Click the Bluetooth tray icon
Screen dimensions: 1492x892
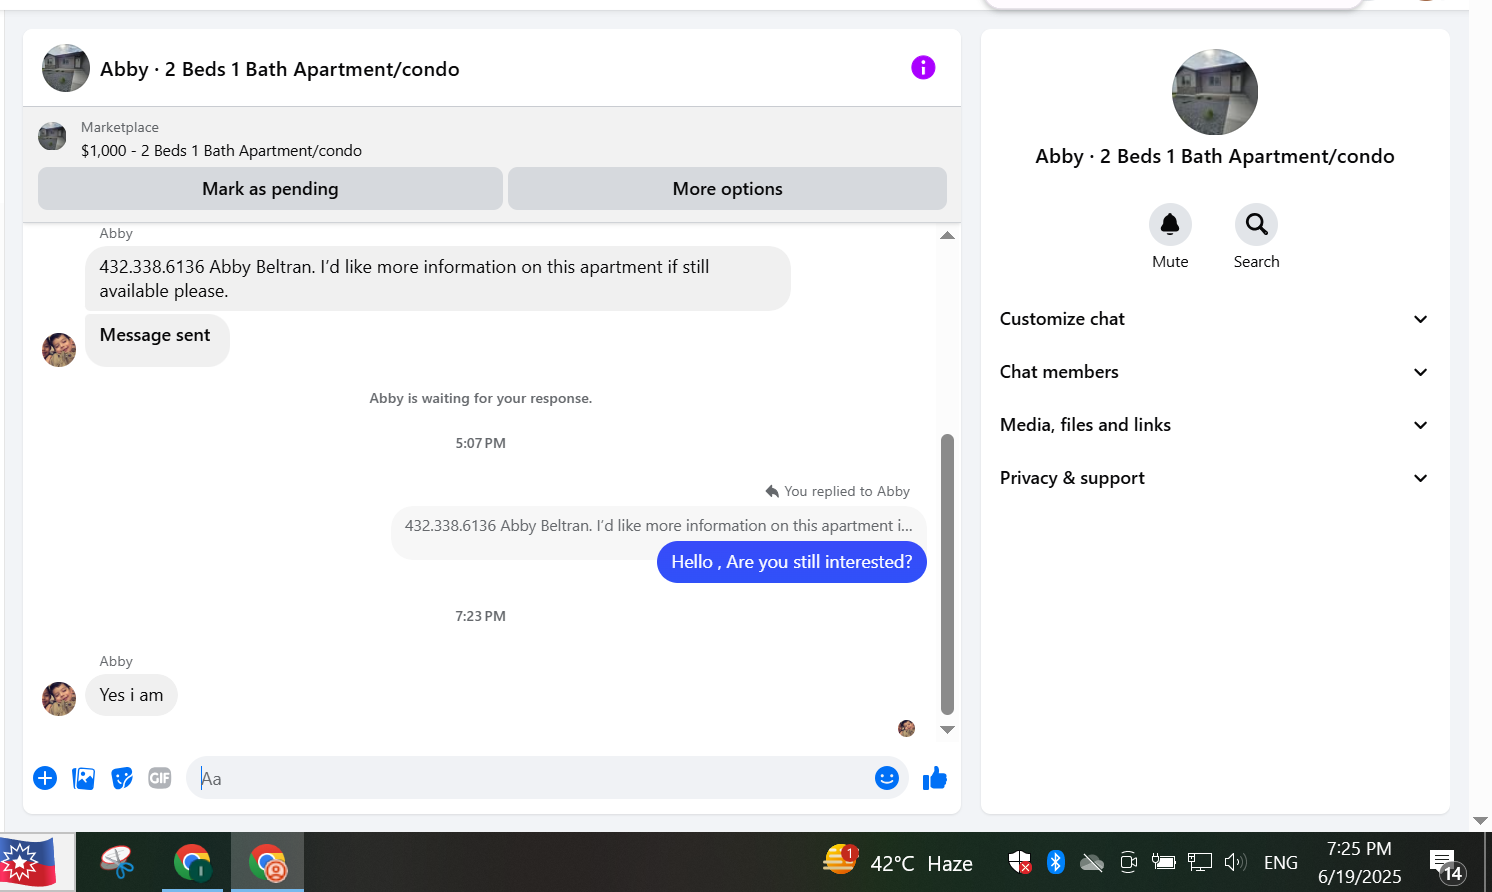tap(1056, 862)
